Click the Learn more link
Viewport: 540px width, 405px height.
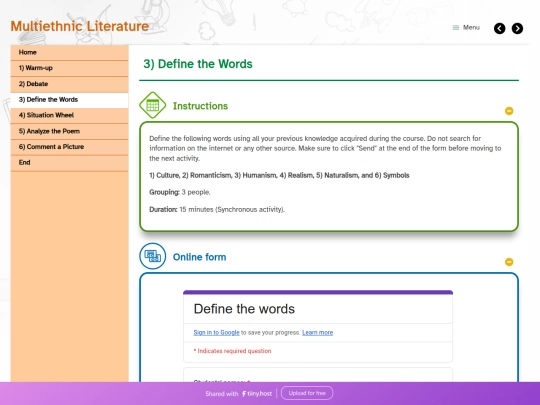click(x=318, y=333)
